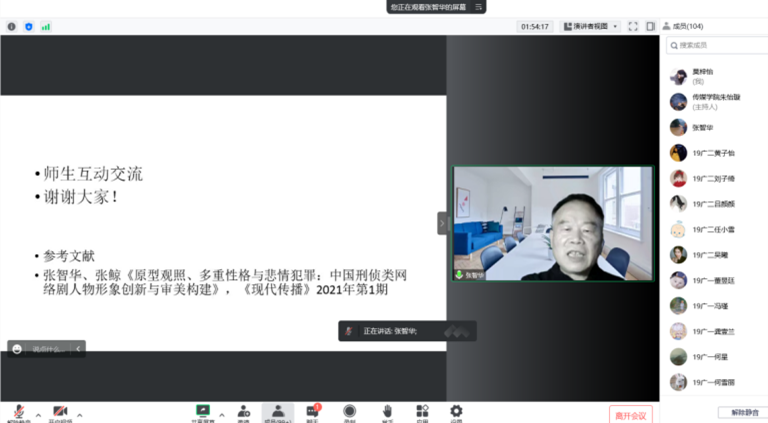Toggle the camera video button
The width and height of the screenshot is (768, 423).
(59, 413)
